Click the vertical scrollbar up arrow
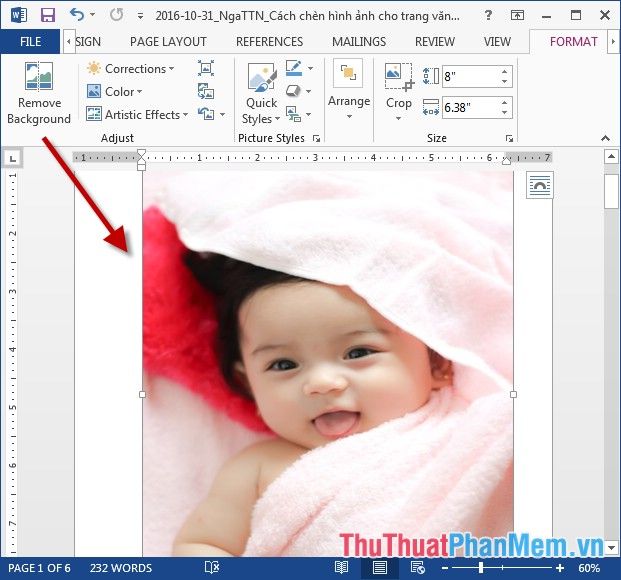Screen dimensions: 621x580 pos(611,156)
